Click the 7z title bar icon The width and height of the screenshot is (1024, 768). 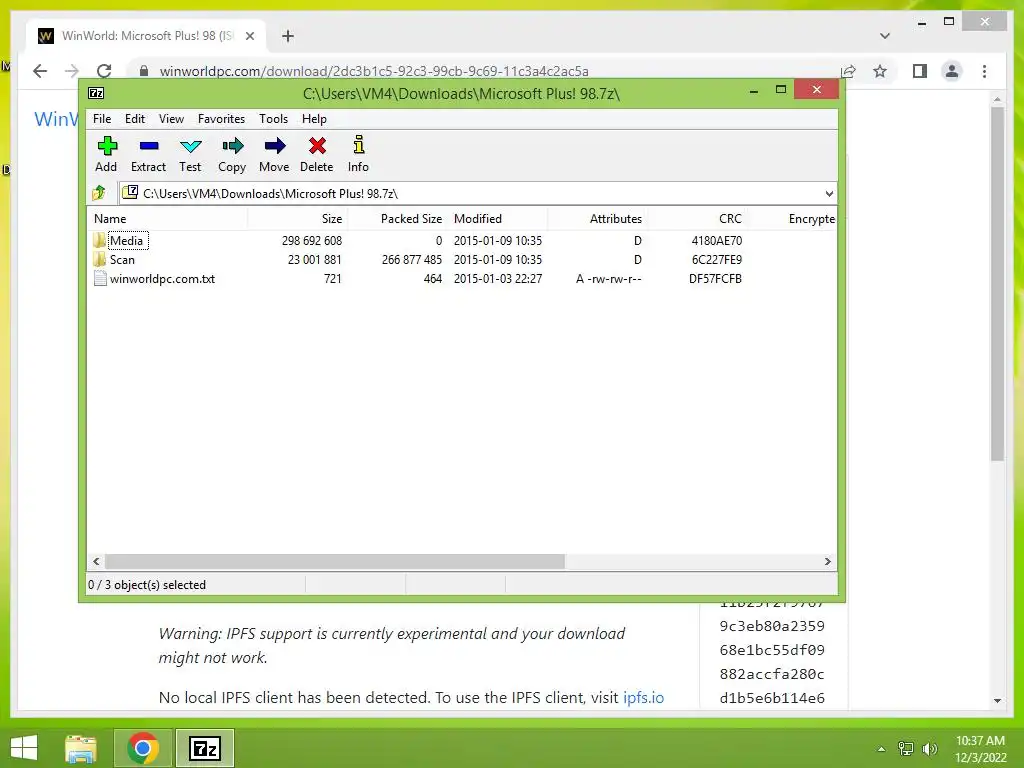coord(96,93)
